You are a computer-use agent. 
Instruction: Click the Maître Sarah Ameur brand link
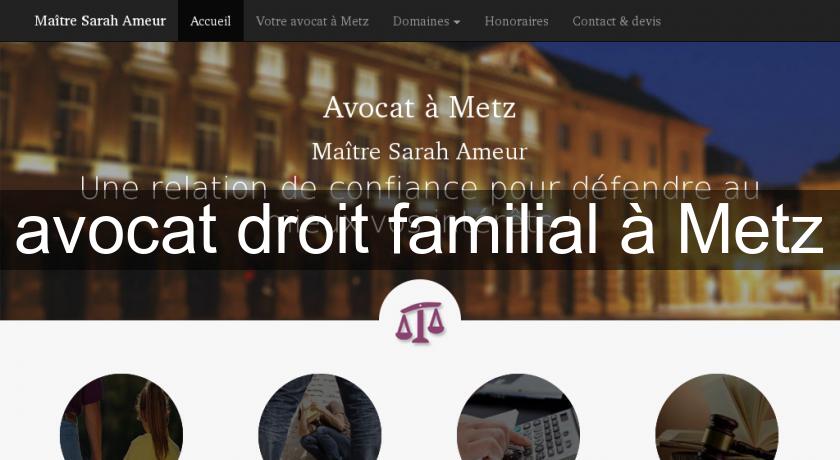[x=100, y=21]
